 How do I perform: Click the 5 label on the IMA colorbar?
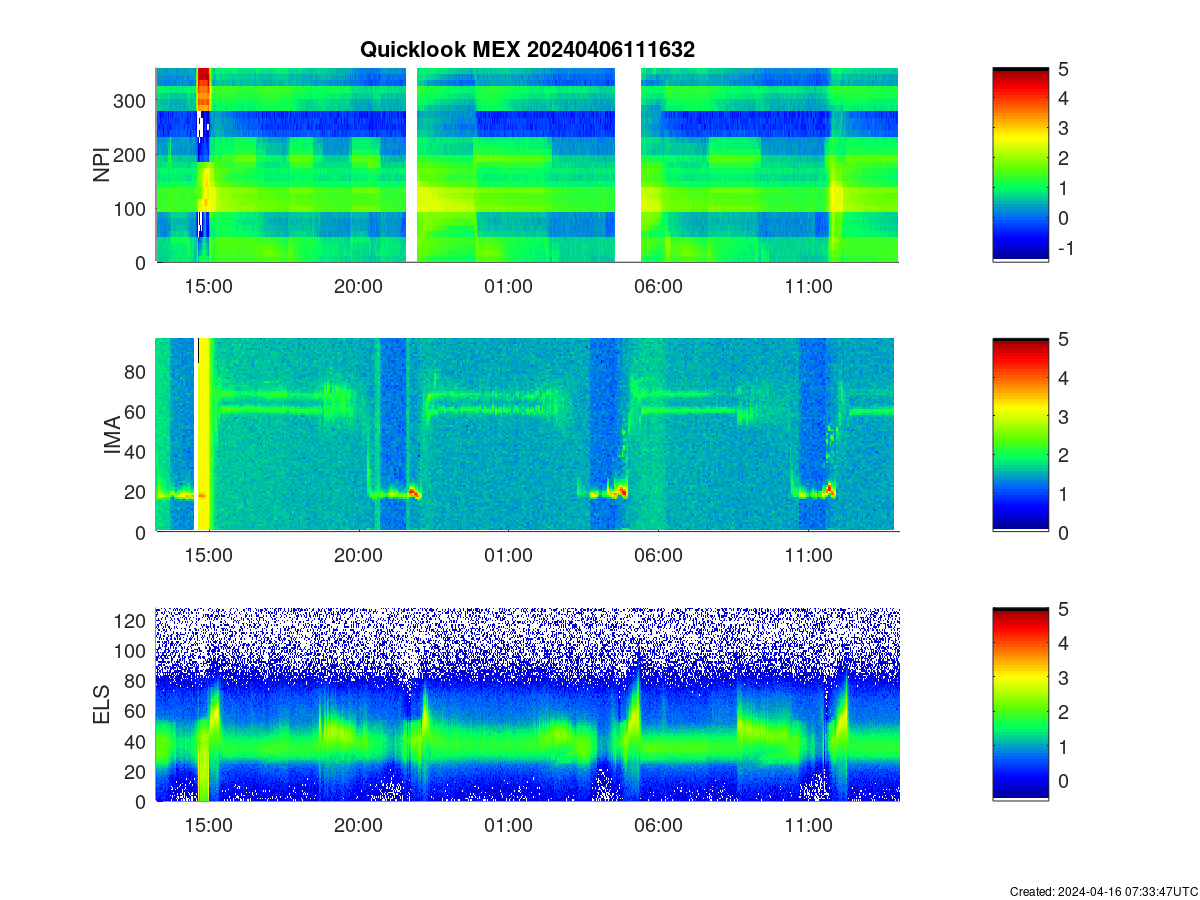tap(1062, 339)
